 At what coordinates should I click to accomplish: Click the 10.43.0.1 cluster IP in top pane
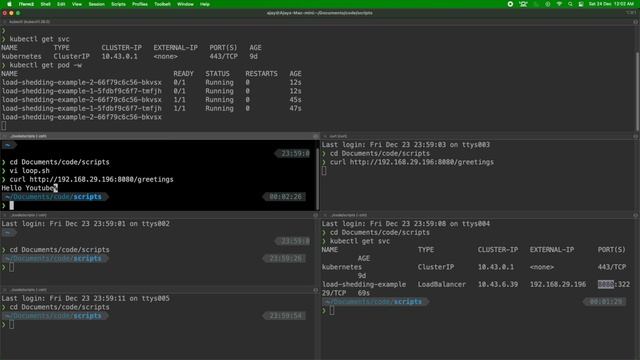pyautogui.click(x=120, y=56)
